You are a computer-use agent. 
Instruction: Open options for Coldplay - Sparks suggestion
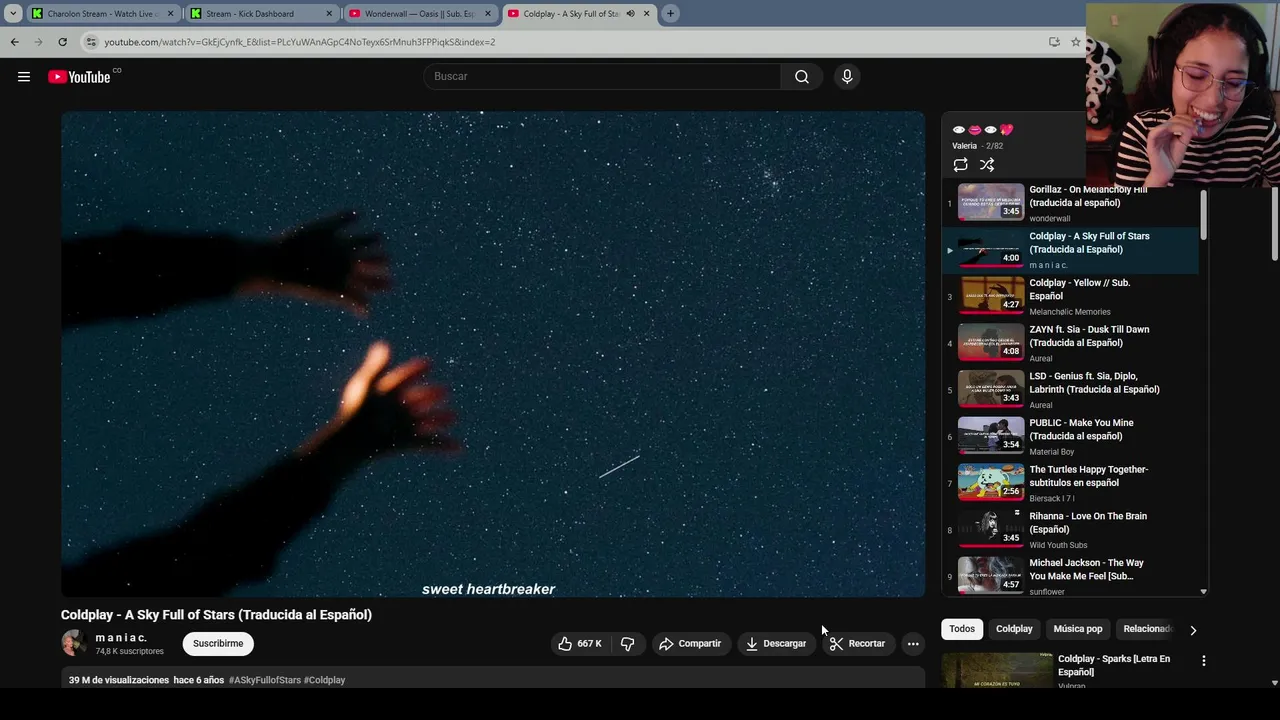[x=1203, y=661]
